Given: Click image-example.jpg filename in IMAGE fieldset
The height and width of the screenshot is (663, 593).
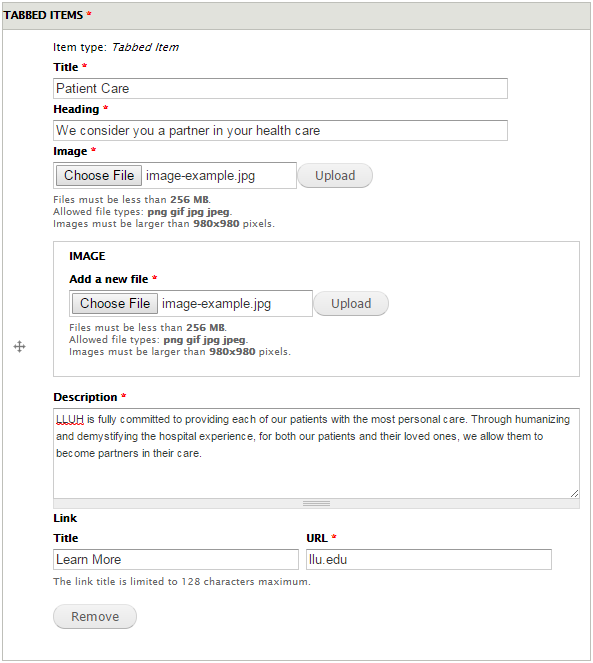Looking at the screenshot, I should [x=217, y=304].
